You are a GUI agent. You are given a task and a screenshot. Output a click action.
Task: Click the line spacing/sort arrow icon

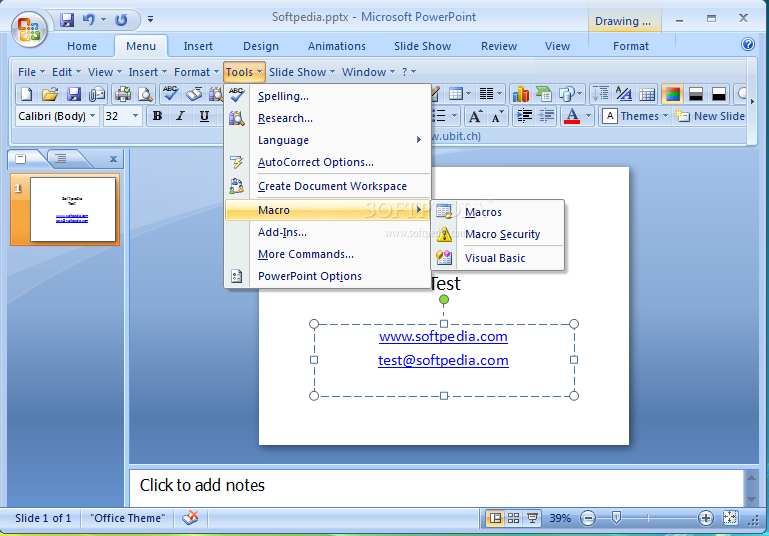click(x=600, y=94)
